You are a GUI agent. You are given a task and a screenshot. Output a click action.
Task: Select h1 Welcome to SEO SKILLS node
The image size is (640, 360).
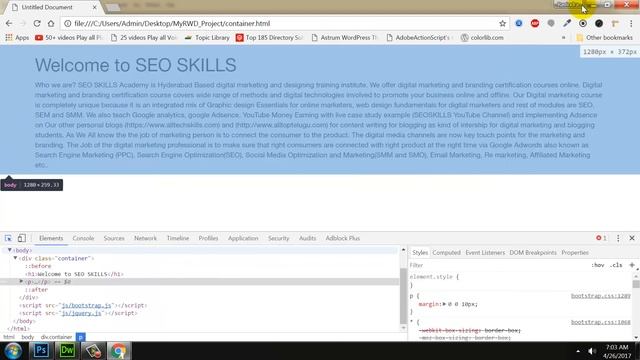point(74,274)
